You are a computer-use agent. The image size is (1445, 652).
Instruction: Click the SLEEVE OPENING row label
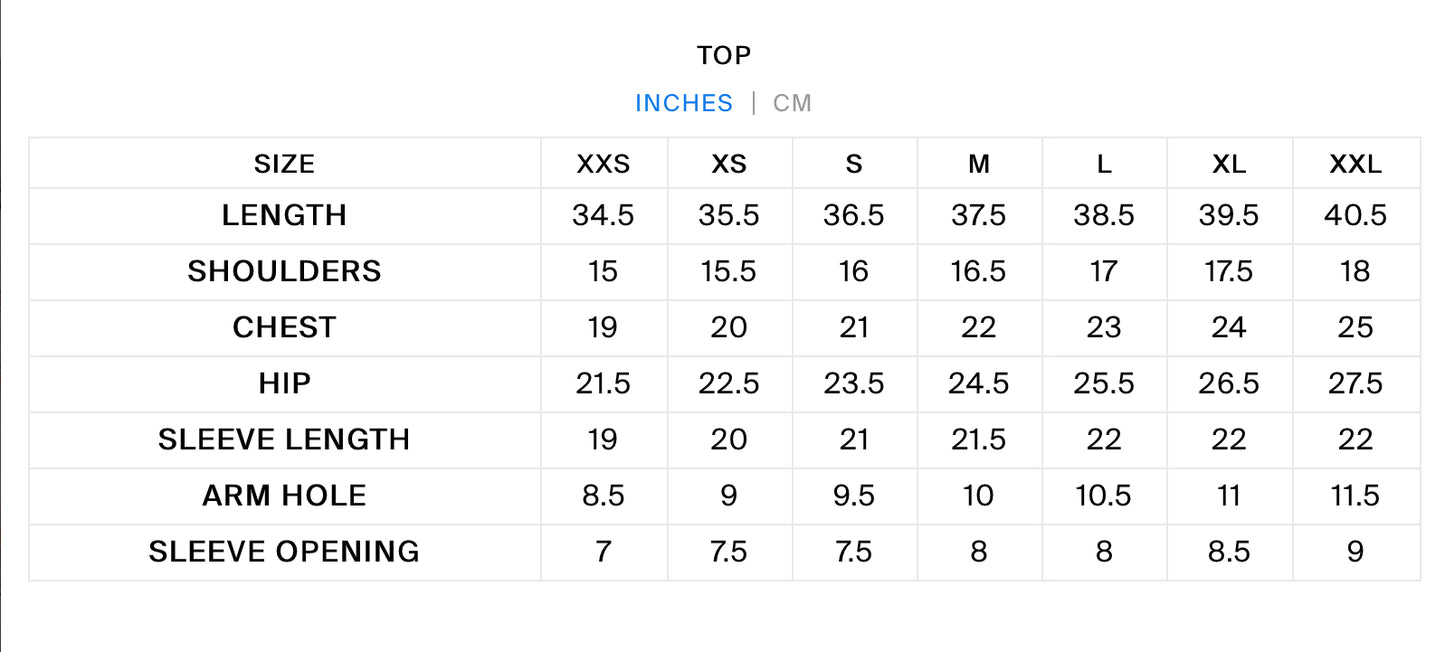coord(284,551)
